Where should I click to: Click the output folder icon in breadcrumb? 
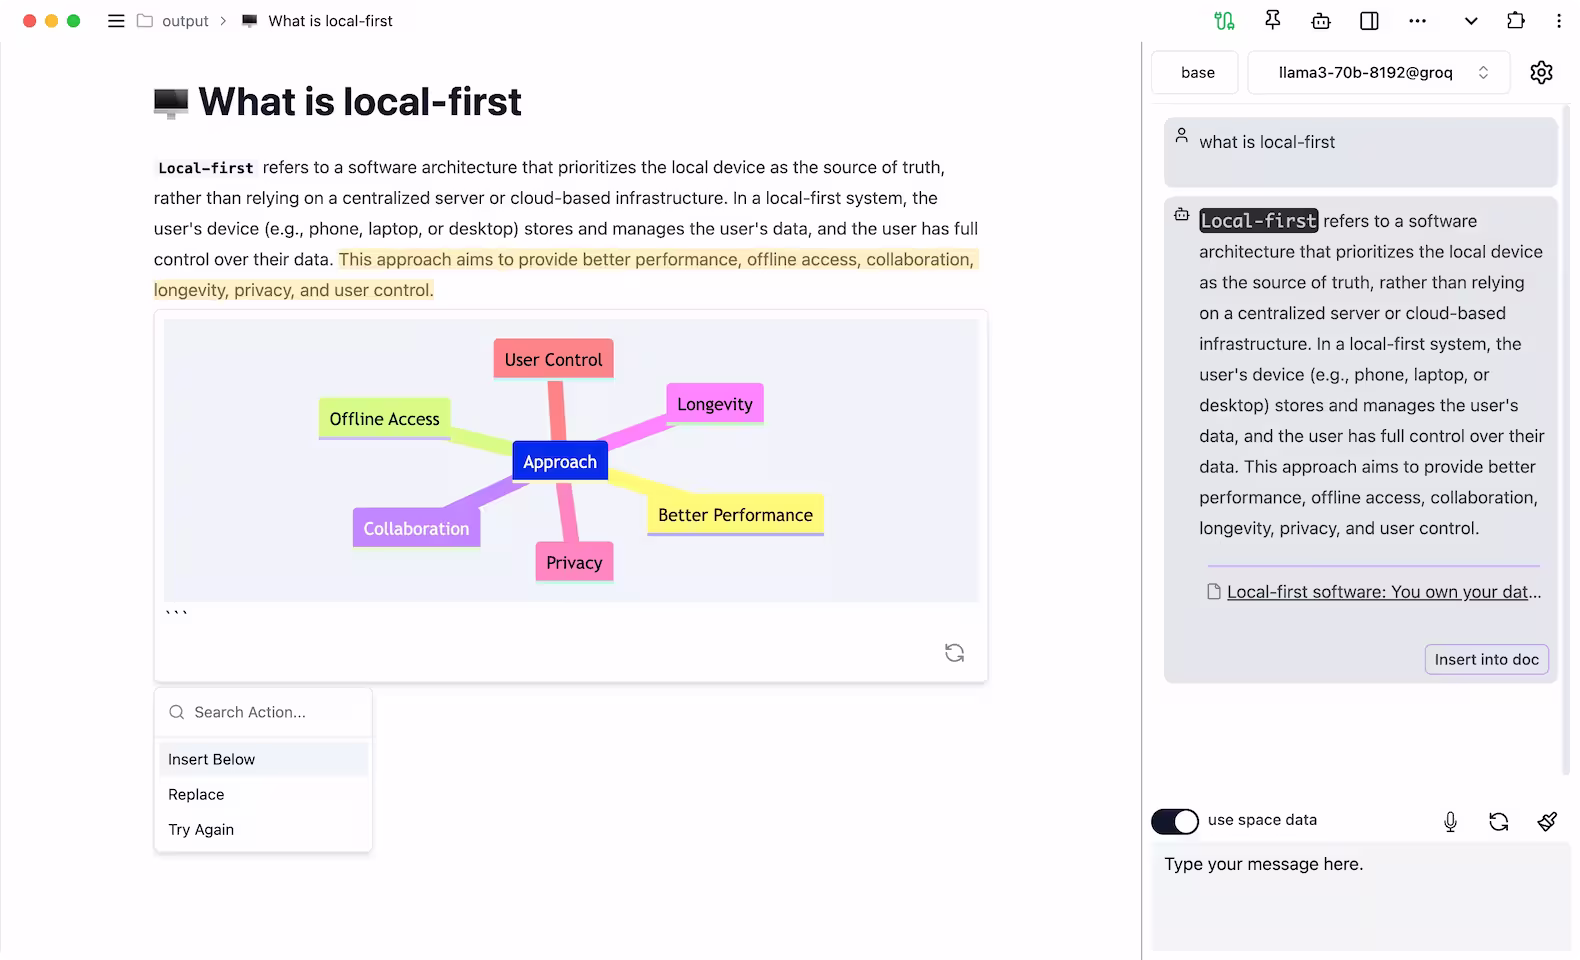point(145,21)
